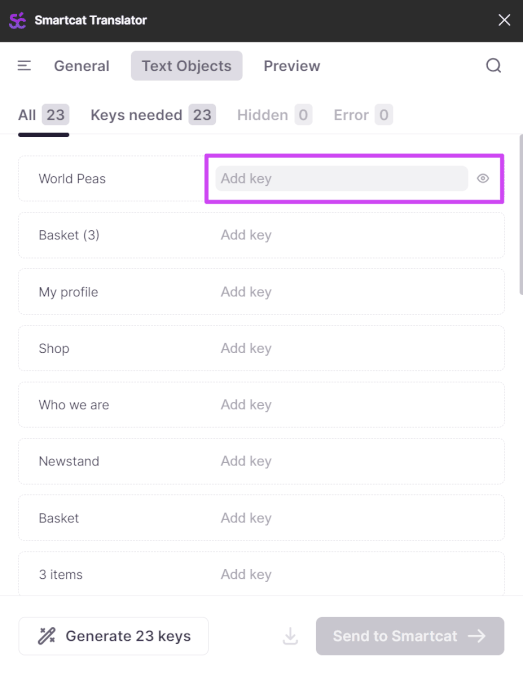Switch to the General tab
This screenshot has width=523, height=675.
point(81,66)
